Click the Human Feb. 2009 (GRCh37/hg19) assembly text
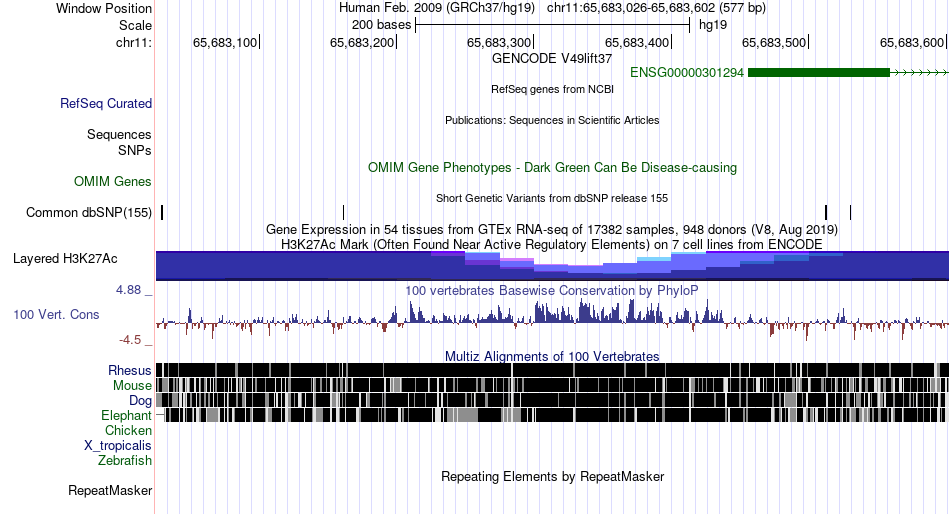 pos(437,8)
